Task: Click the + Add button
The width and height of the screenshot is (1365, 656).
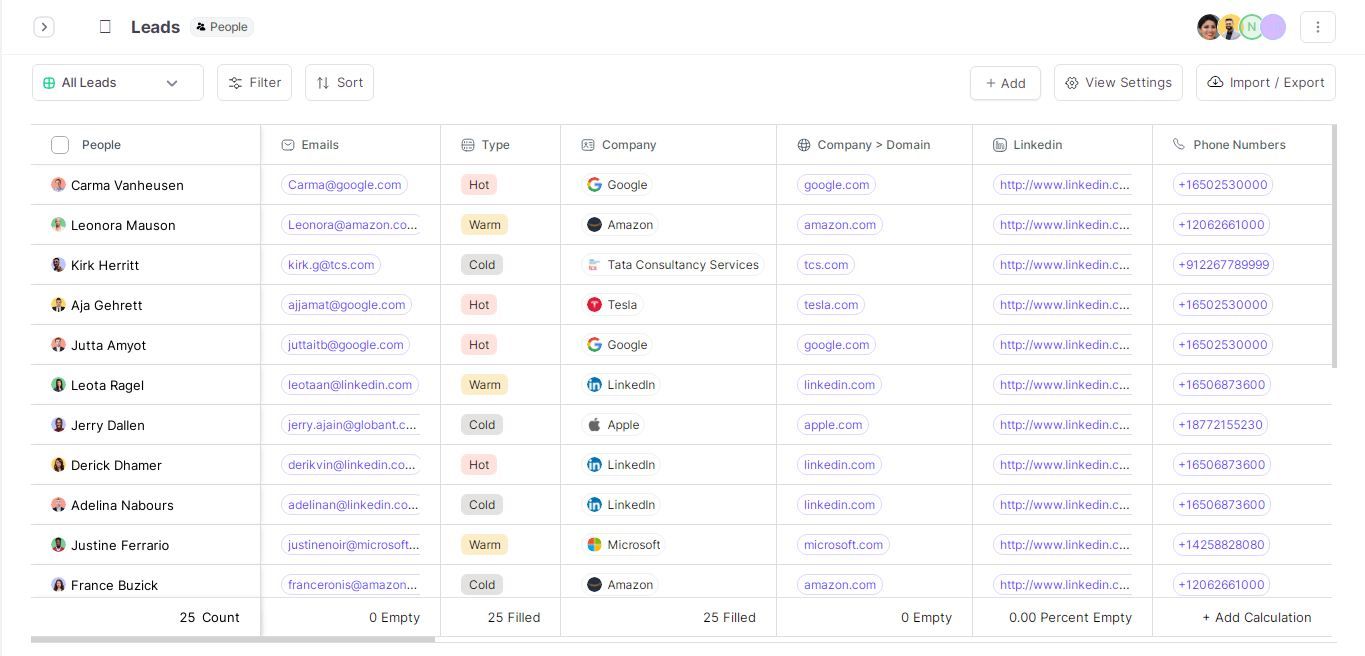Action: coord(1005,83)
